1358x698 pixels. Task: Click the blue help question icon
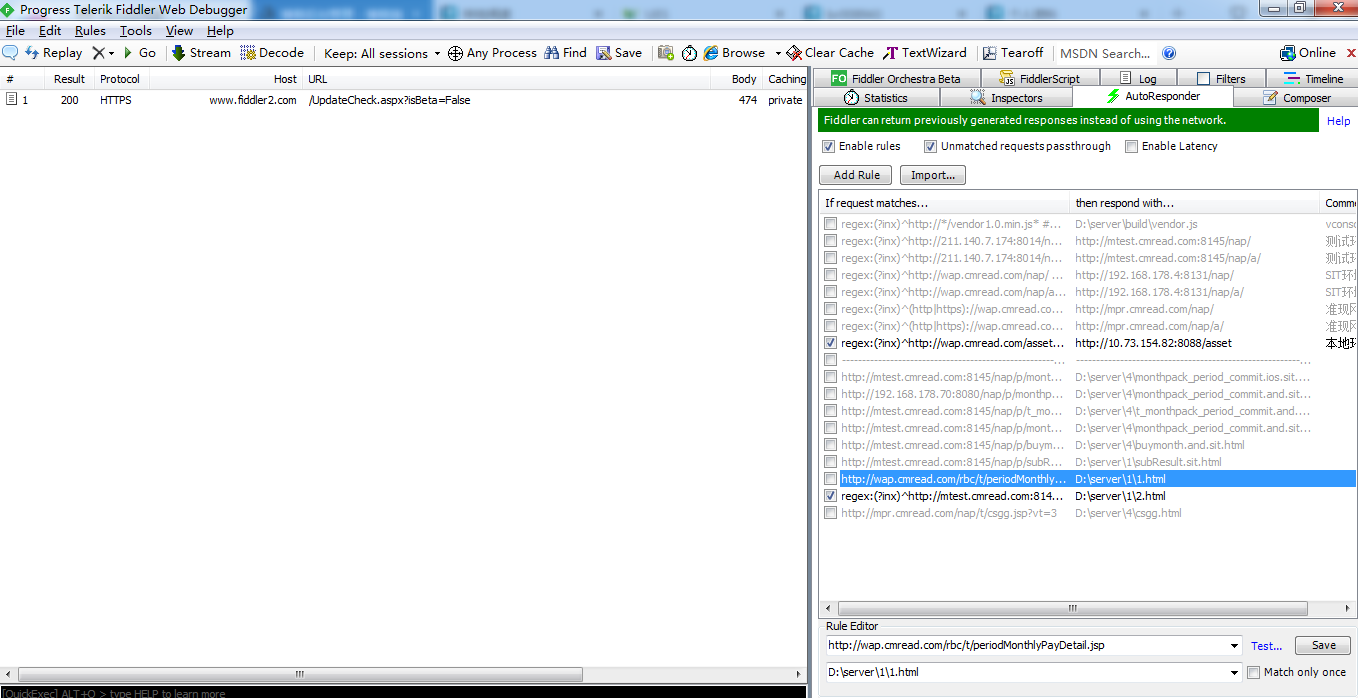click(1169, 53)
